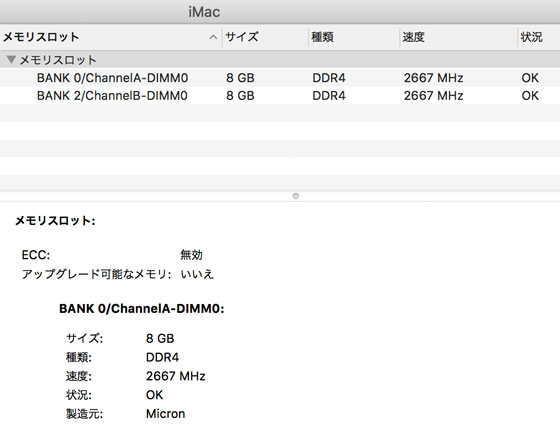
Task: Click the サイズ: detail label
Action: pos(84,338)
